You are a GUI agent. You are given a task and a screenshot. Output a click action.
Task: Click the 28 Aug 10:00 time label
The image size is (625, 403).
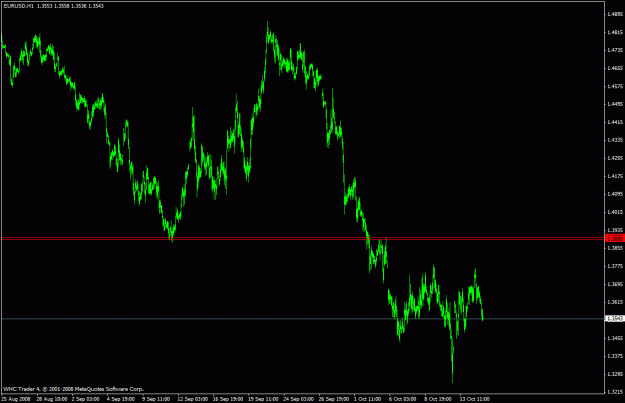click(x=52, y=399)
